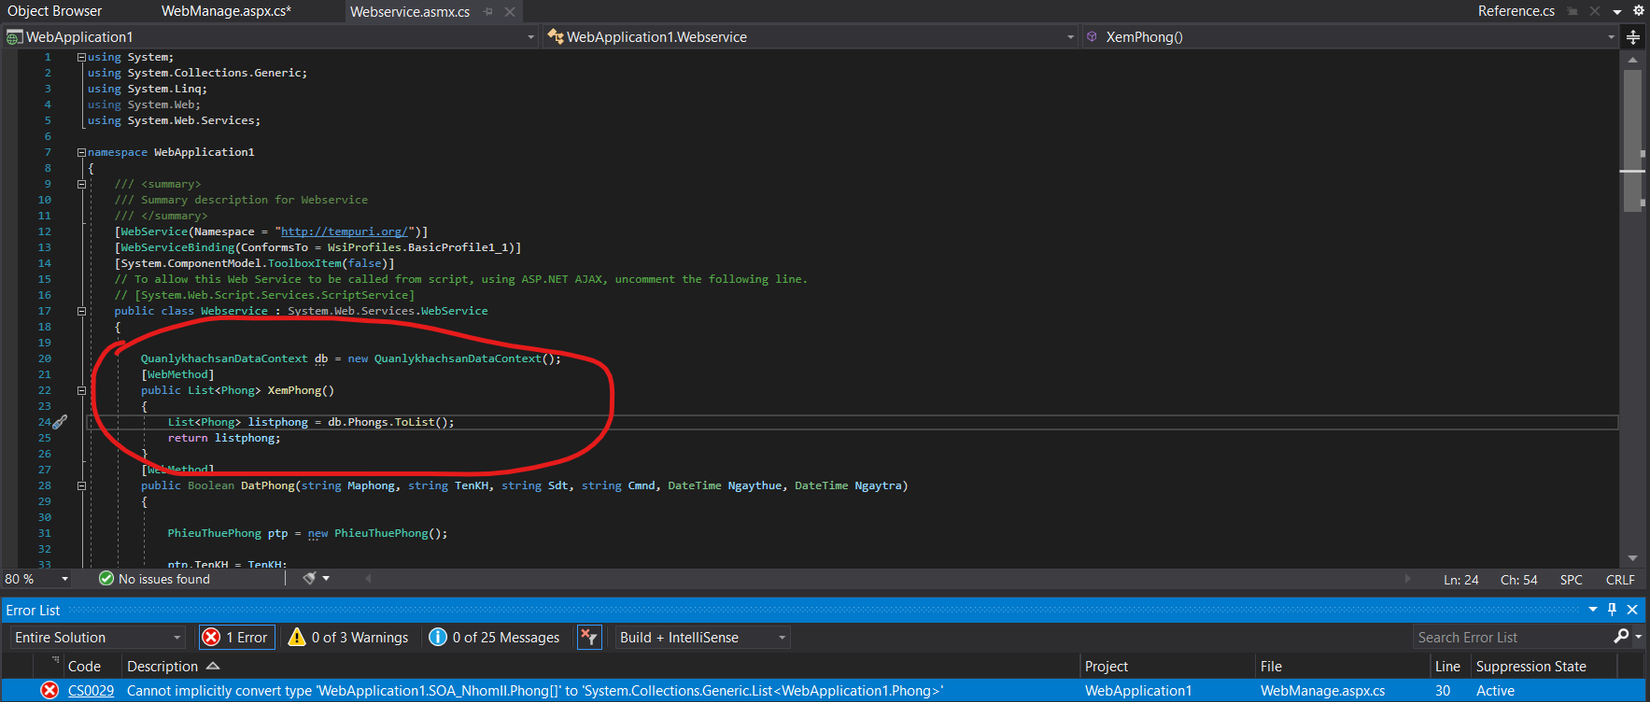
Task: Click the 'No issues found' status indicator
Action: tap(154, 579)
